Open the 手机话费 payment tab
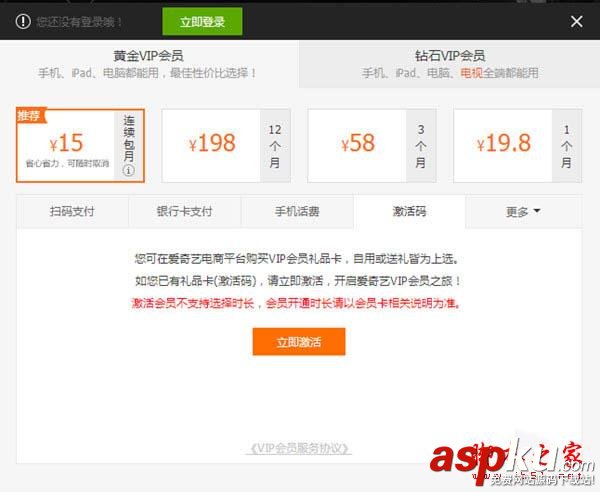 coord(297,211)
